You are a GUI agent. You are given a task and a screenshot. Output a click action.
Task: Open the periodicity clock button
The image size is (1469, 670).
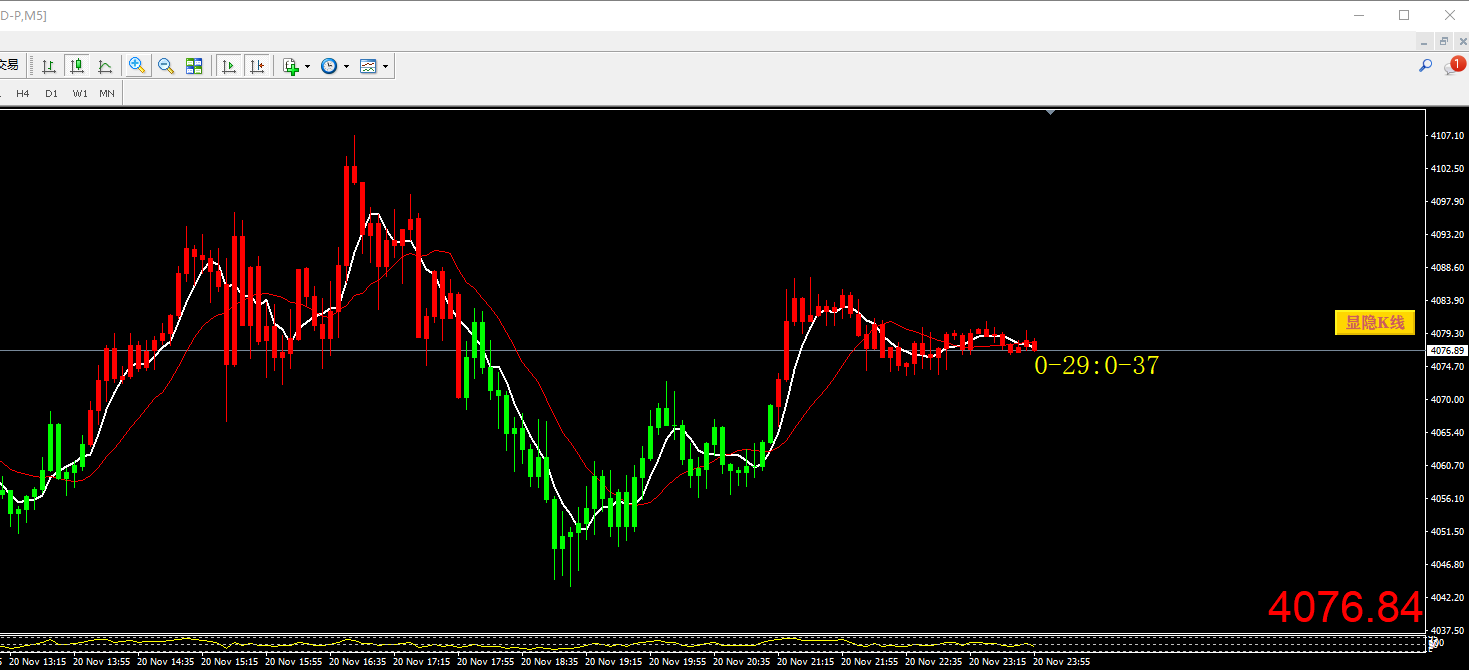[329, 66]
